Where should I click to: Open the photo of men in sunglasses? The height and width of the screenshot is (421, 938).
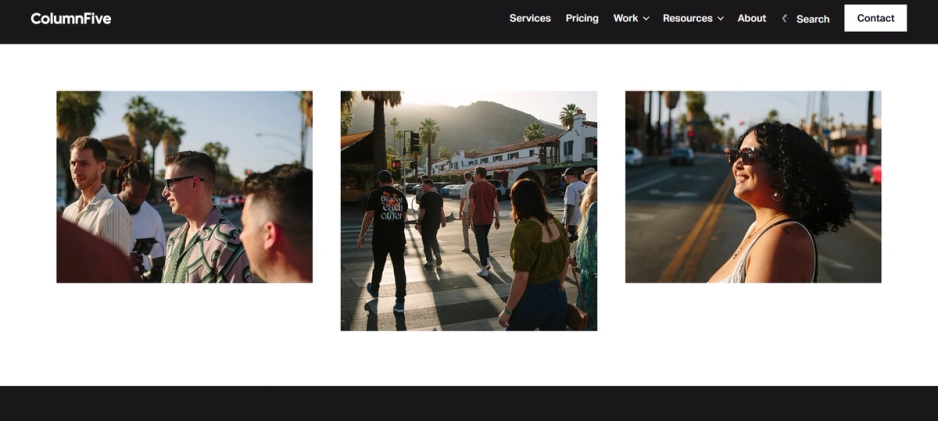pyautogui.click(x=184, y=187)
